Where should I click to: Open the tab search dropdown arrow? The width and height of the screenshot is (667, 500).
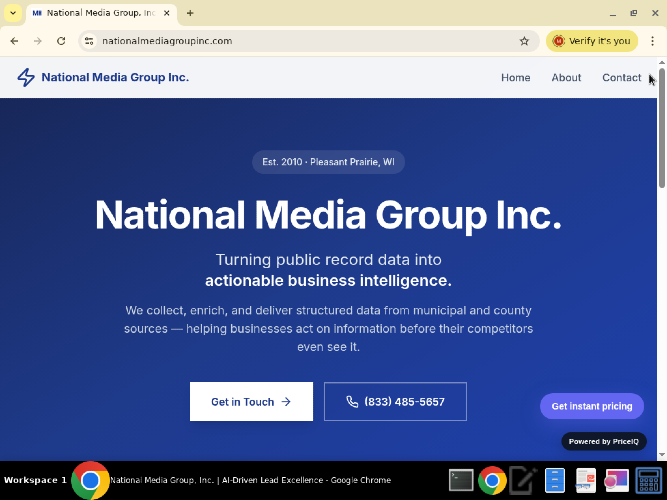pyautogui.click(x=13, y=13)
